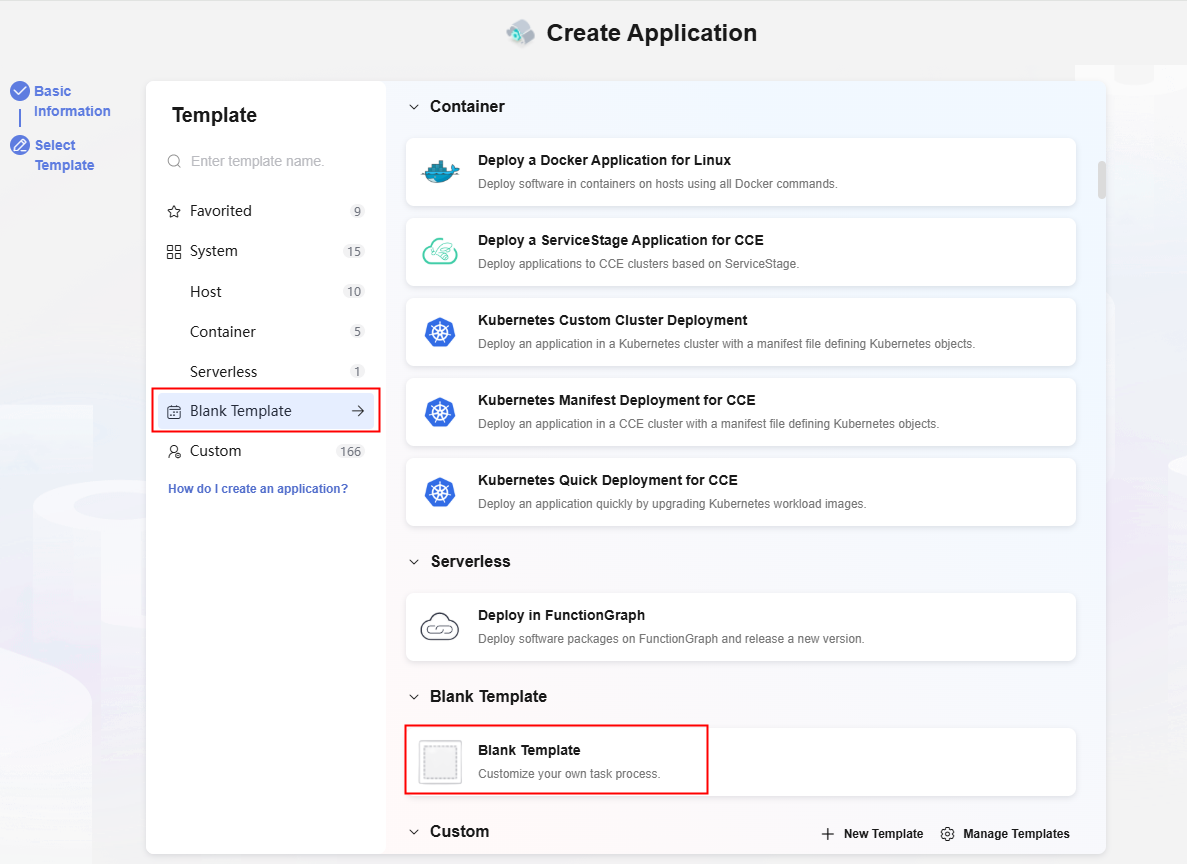Screen dimensions: 1187x864
Task: Click the search magnifier icon
Action: coord(174,161)
